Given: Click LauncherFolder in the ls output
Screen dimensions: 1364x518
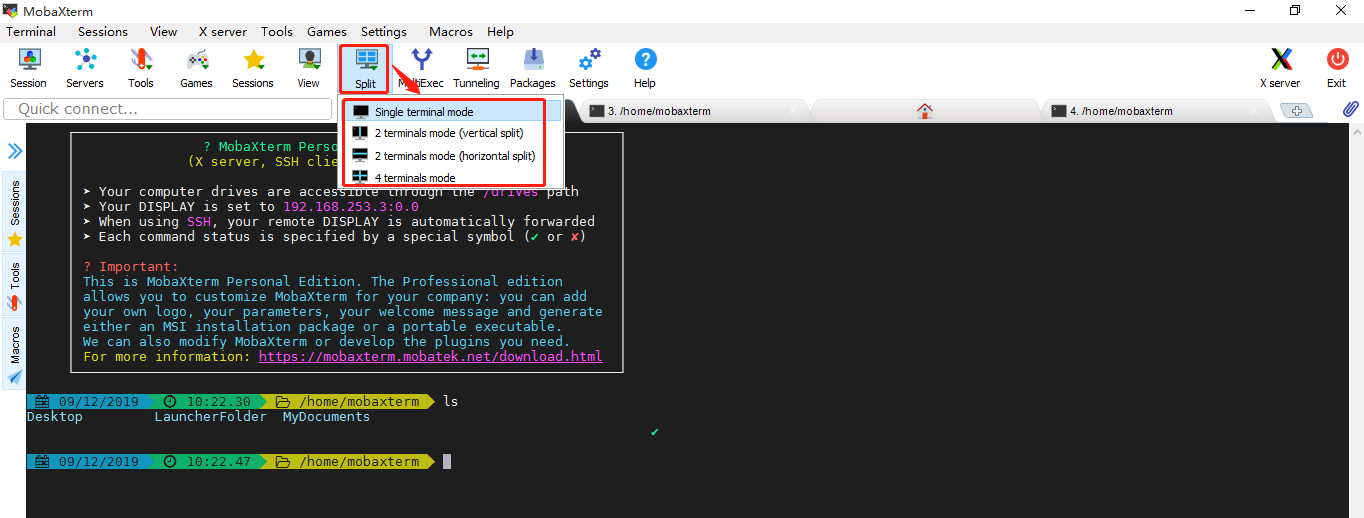Looking at the screenshot, I should (x=210, y=416).
